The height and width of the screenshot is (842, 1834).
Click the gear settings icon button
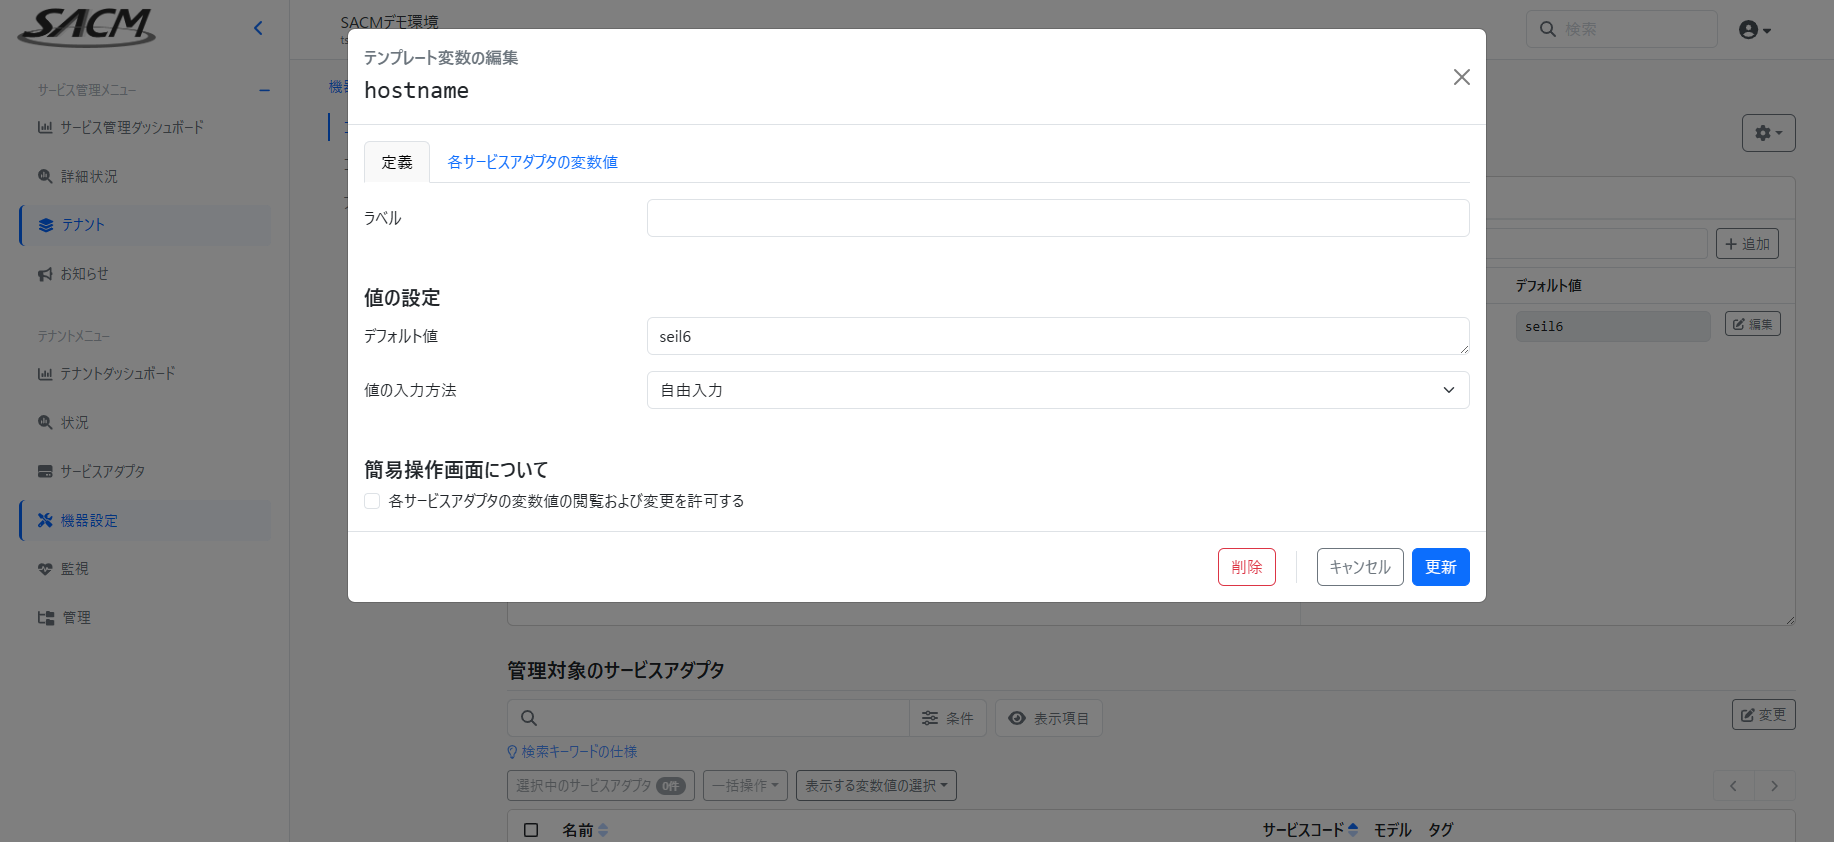[1768, 133]
